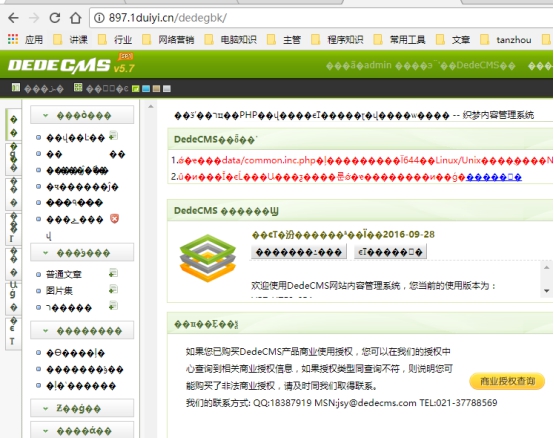Click the down arrow of the welcome message scrollbar
The width and height of the screenshot is (554, 438).
pos(547,291)
